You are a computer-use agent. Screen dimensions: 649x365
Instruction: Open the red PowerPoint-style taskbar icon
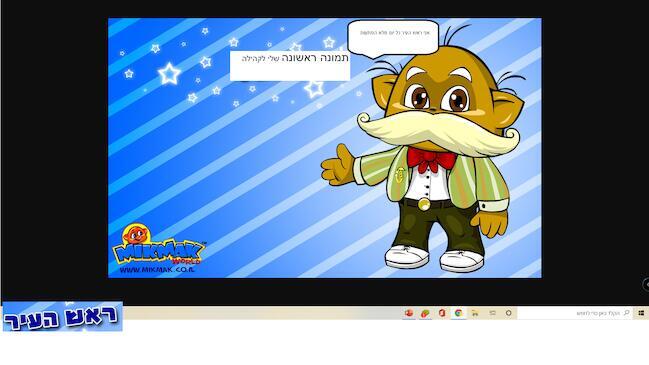[x=409, y=313]
